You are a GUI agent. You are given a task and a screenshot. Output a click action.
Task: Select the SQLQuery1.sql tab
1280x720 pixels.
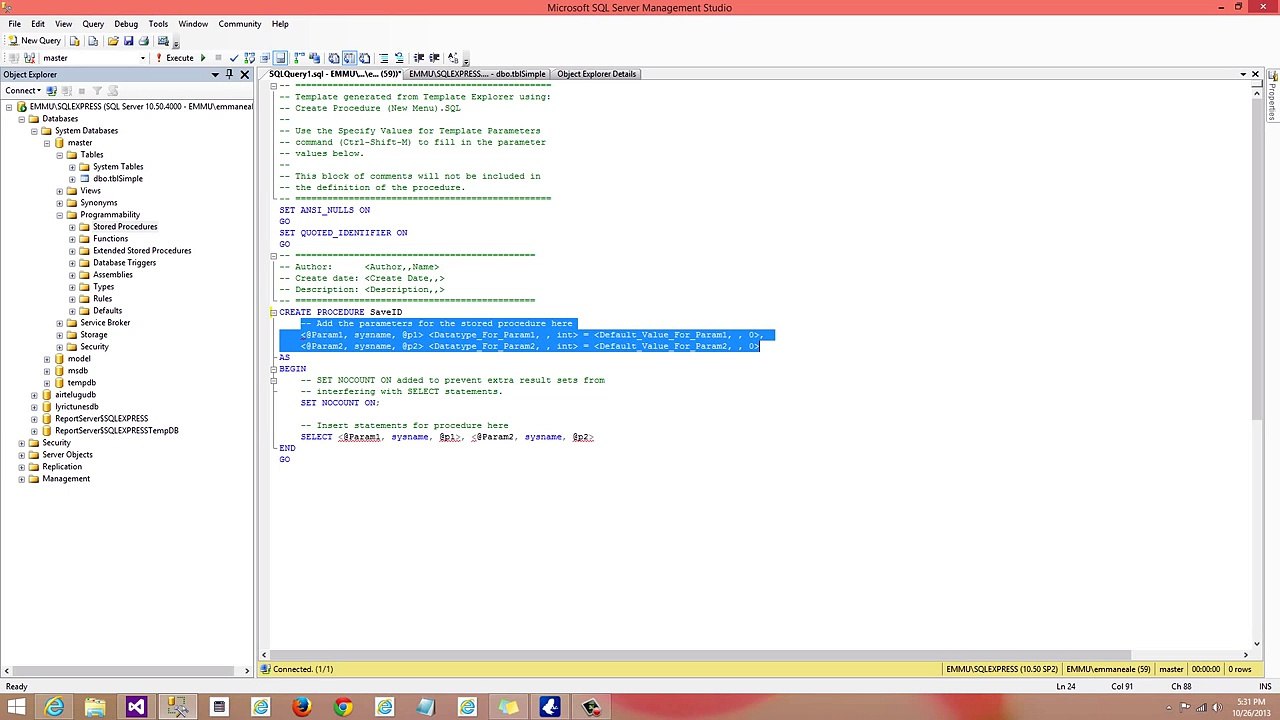pos(334,74)
